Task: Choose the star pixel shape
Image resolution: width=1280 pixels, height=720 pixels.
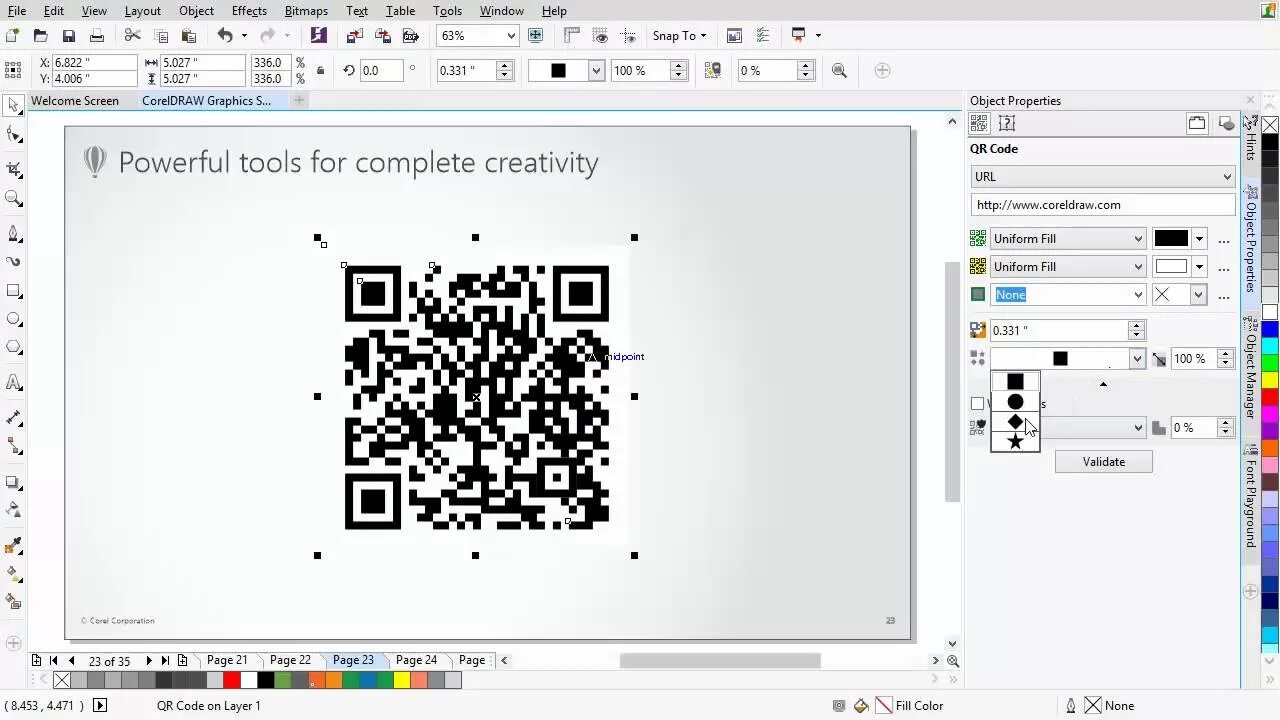Action: click(x=1015, y=441)
